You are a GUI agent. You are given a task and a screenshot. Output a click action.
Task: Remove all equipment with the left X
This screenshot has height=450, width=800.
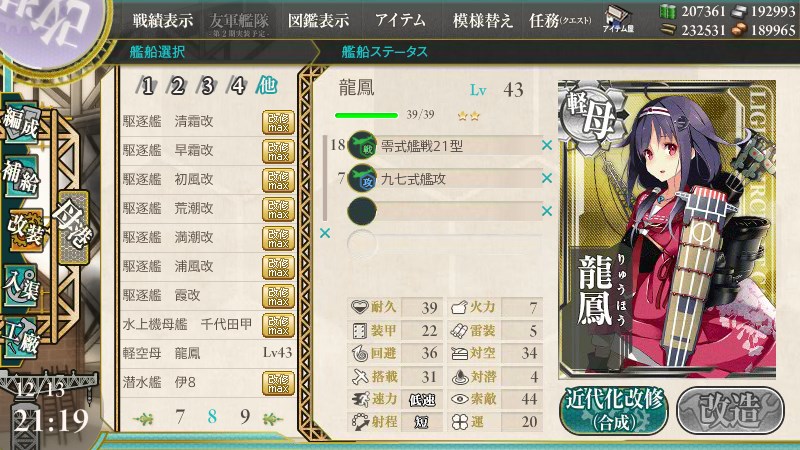[x=324, y=233]
